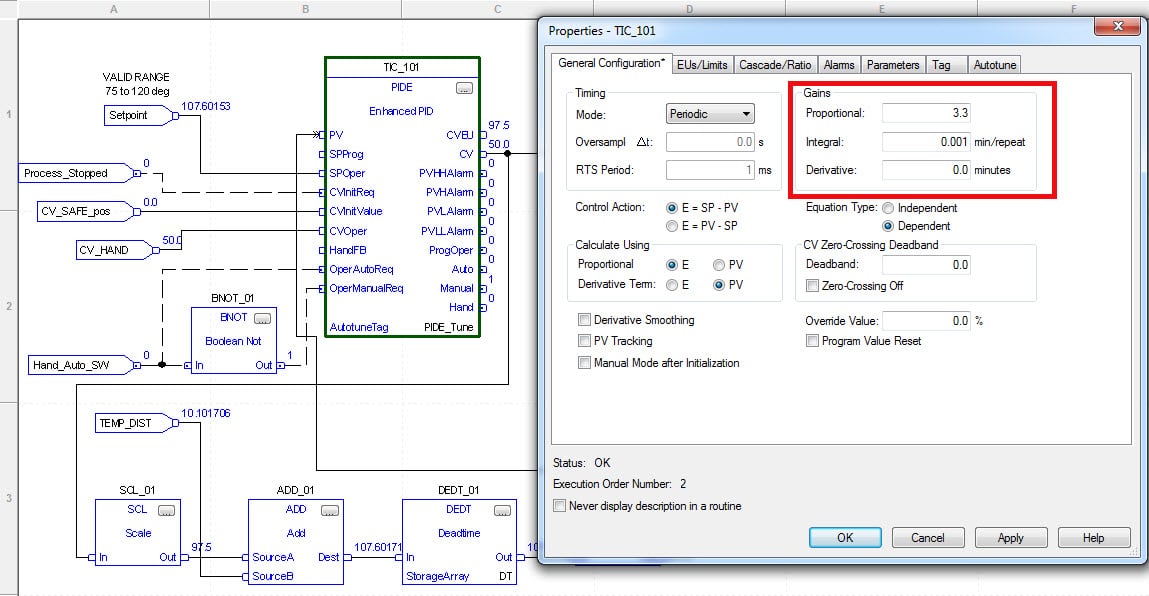The height and width of the screenshot is (596, 1149).
Task: Set Proportional calculation to use E
Action: 671,265
